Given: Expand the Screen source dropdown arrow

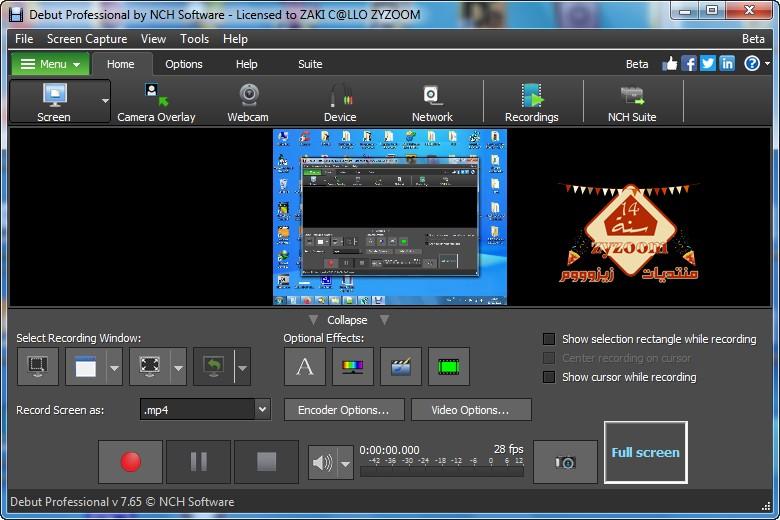Looking at the screenshot, I should coord(105,101).
